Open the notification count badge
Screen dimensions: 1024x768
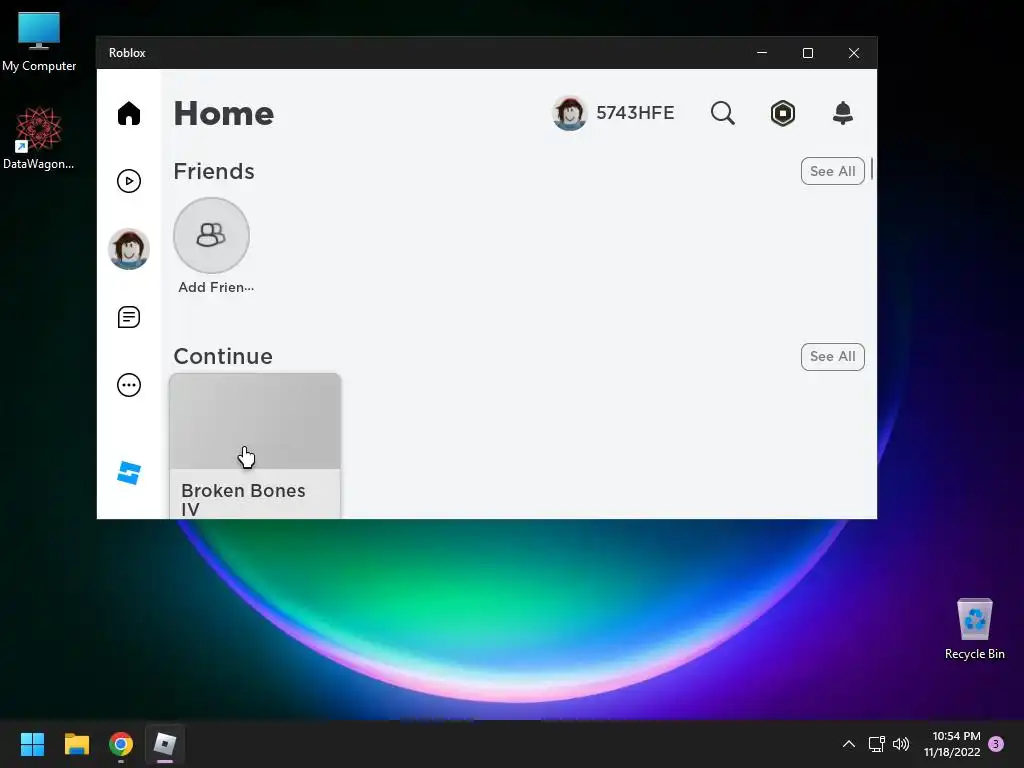pos(996,744)
